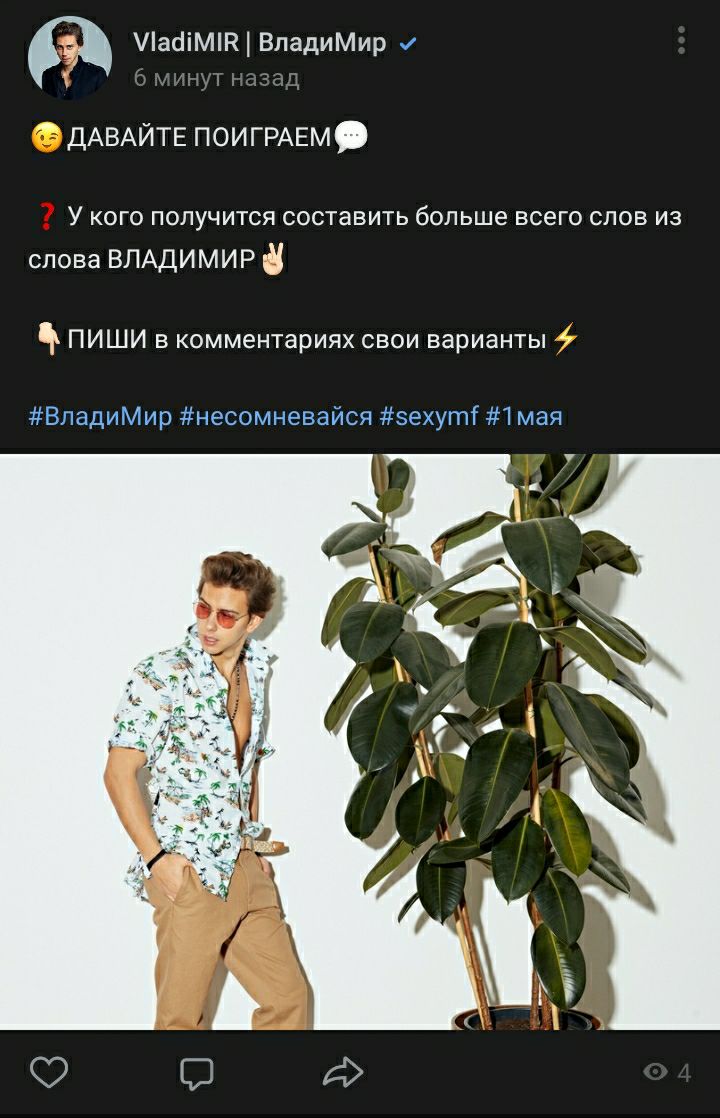This screenshot has width=720, height=1118.
Task: Tap the blue verified checkmark badge
Action: pyautogui.click(x=408, y=43)
